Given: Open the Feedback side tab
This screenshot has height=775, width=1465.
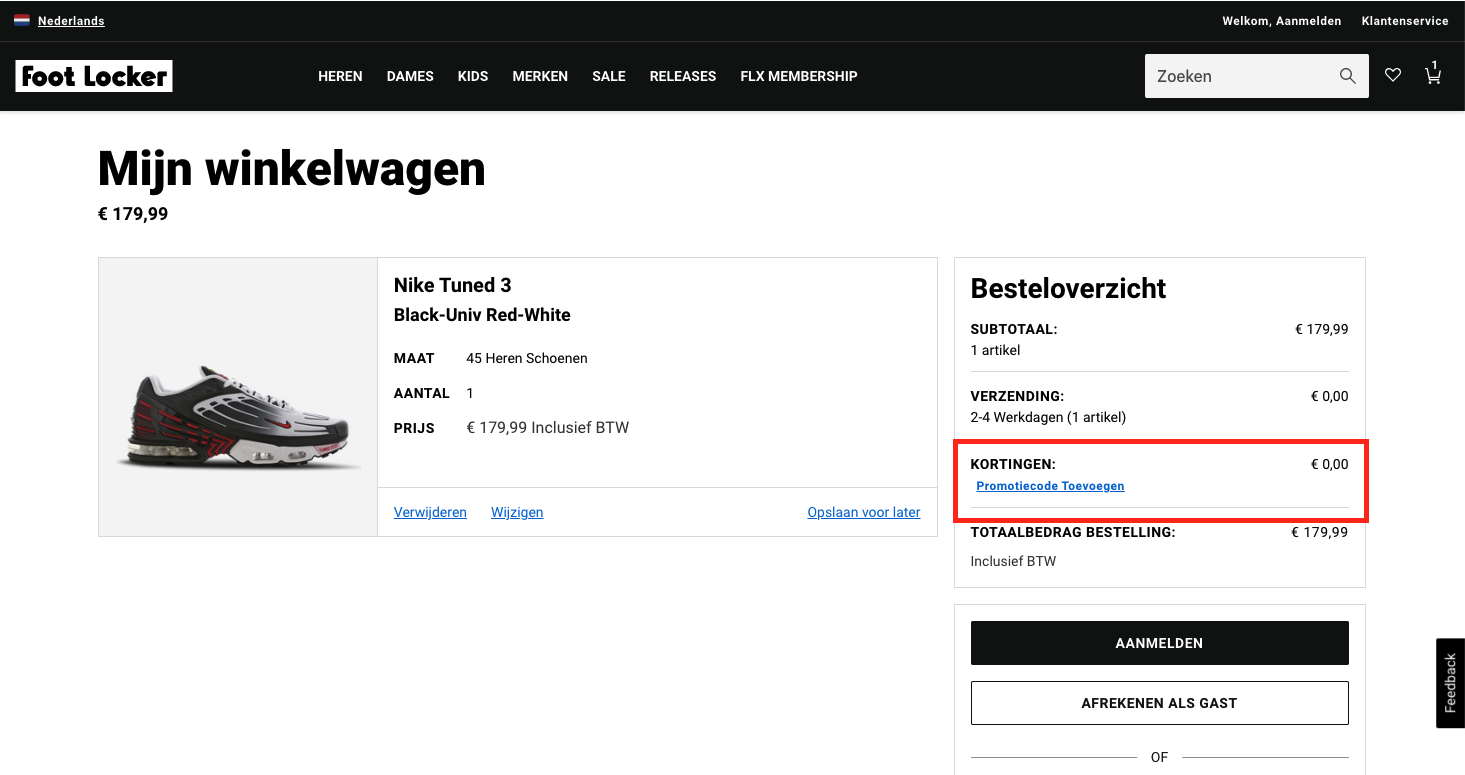Looking at the screenshot, I should point(1450,683).
